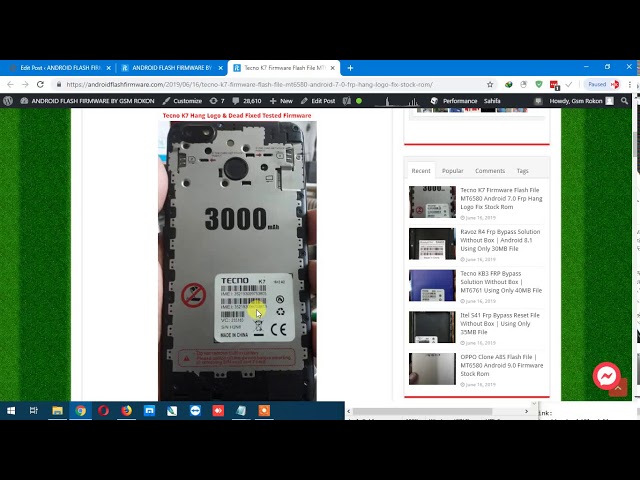Open ANDROID FLASH FIRMWARE BY GSM ROKON site menu
Screen dimensions: 640x480
click(87, 101)
